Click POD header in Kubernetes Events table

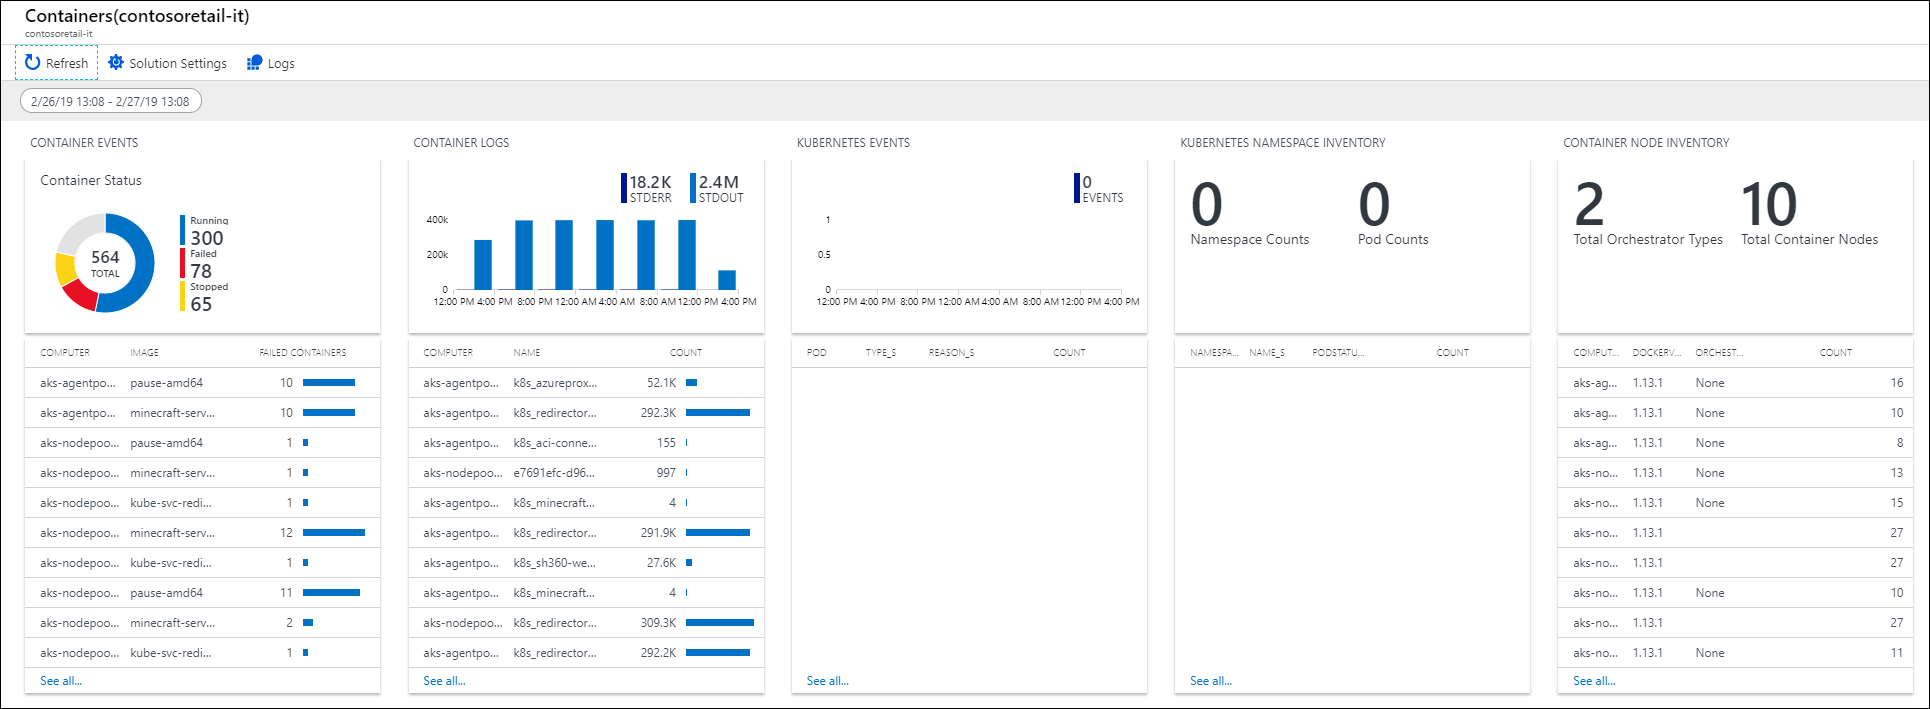[817, 353]
